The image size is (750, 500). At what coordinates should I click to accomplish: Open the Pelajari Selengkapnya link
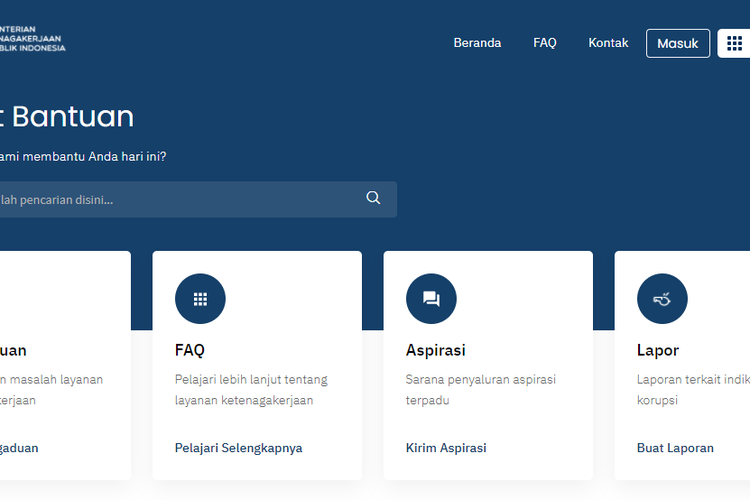pos(238,448)
